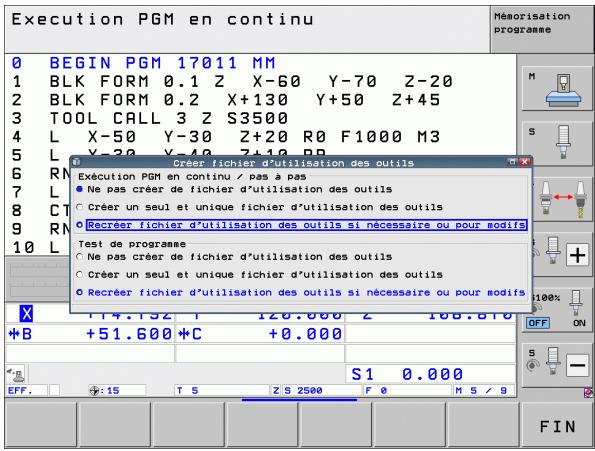Click the M 5 / 9 status field
The image size is (595, 451).
point(484,390)
